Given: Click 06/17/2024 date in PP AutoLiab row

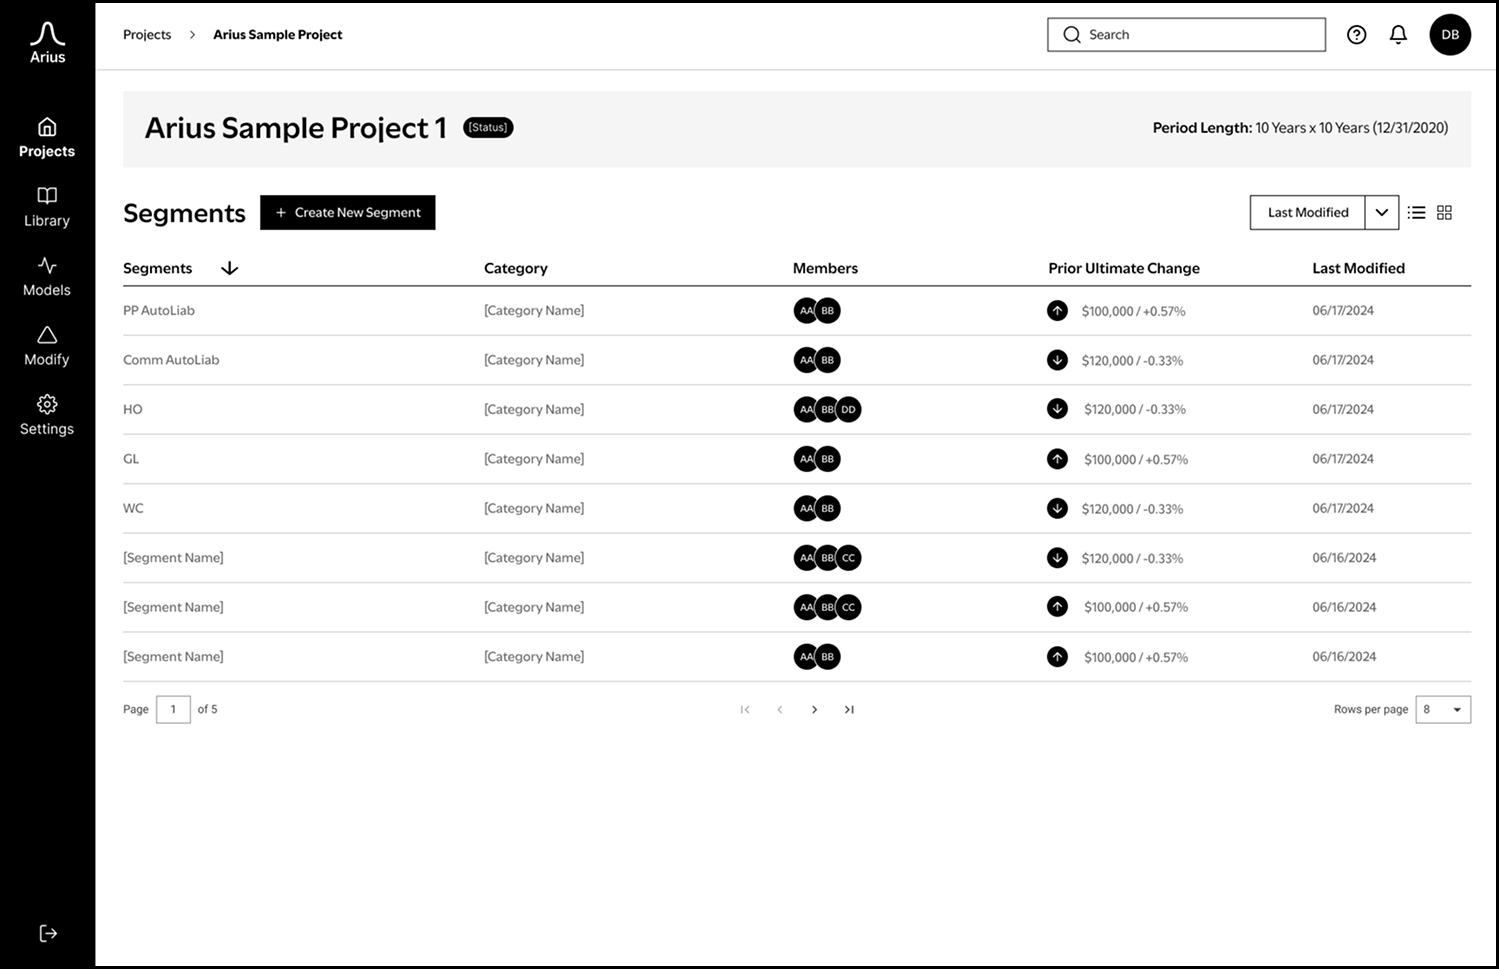Looking at the screenshot, I should tap(1343, 310).
